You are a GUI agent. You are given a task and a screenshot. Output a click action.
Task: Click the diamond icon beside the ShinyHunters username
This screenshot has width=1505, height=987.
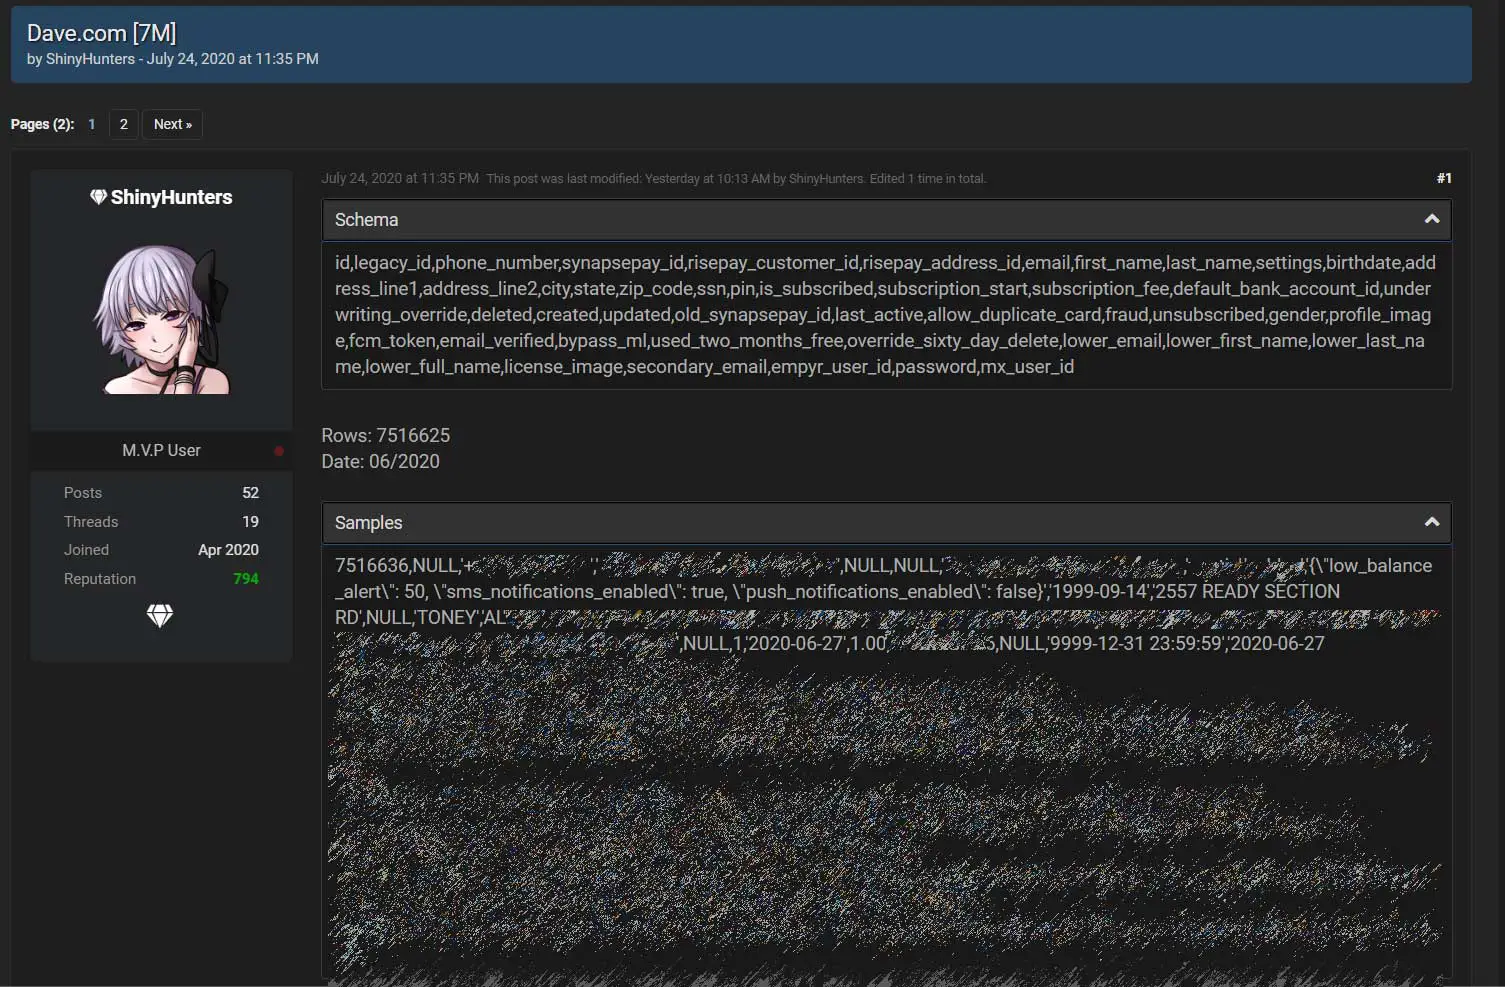tap(98, 197)
